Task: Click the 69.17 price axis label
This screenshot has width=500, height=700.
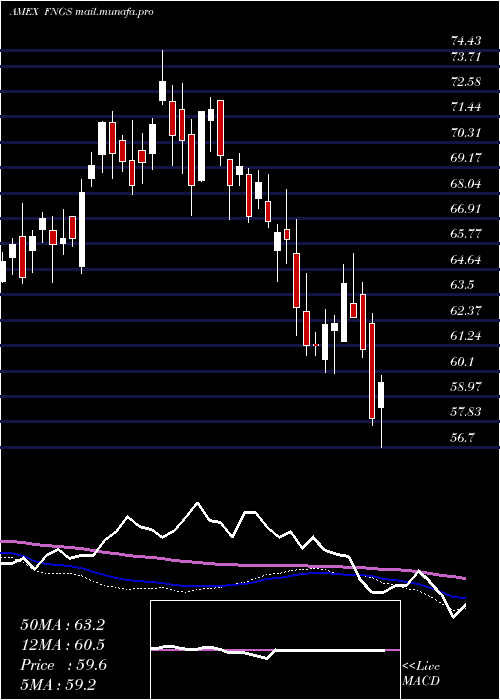Action: 466,158
